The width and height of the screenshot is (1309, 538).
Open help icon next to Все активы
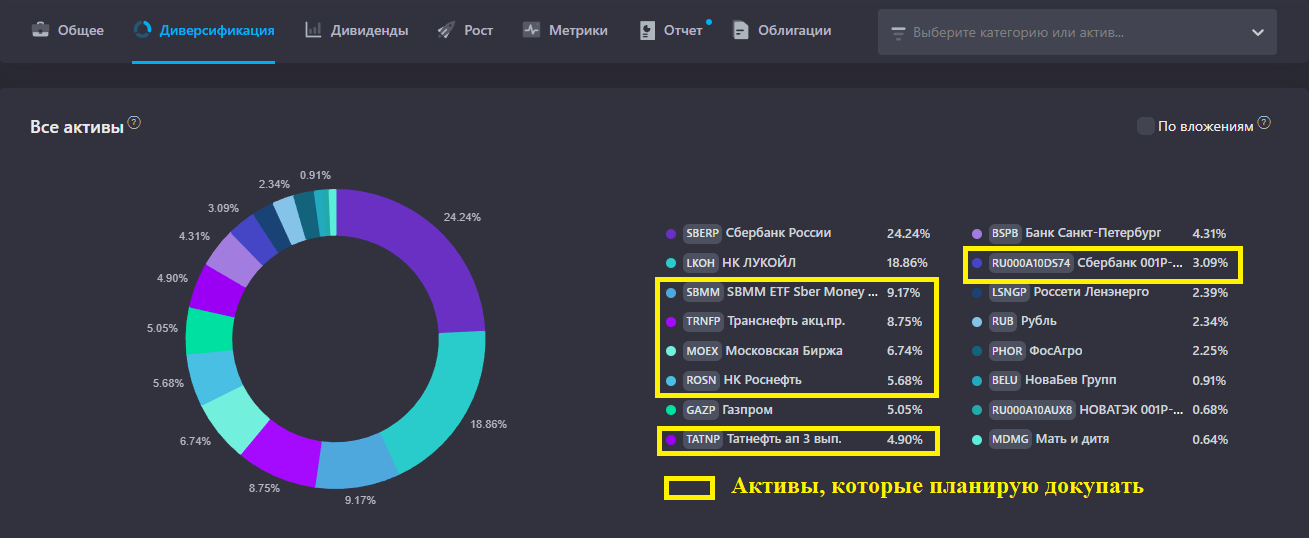tap(134, 123)
